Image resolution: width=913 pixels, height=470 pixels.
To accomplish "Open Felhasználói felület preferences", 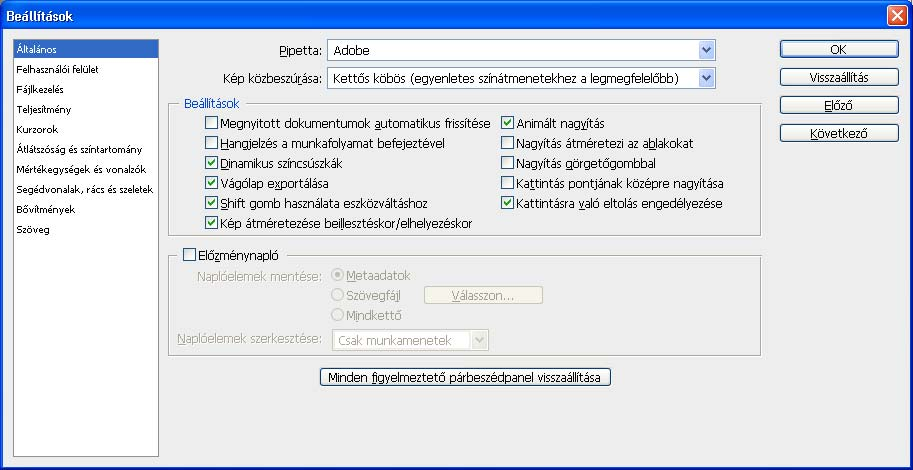I will click(86, 69).
